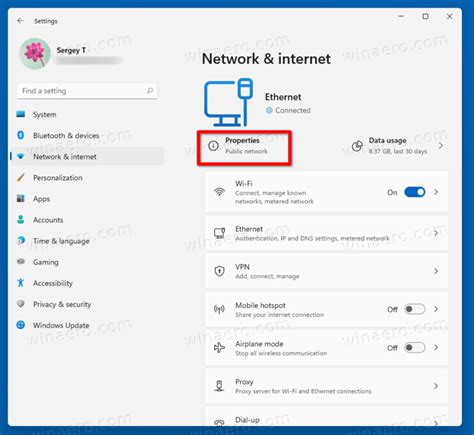This screenshot has width=474, height=435.
Task: Expand Ethernet row chevron
Action: [x=436, y=233]
